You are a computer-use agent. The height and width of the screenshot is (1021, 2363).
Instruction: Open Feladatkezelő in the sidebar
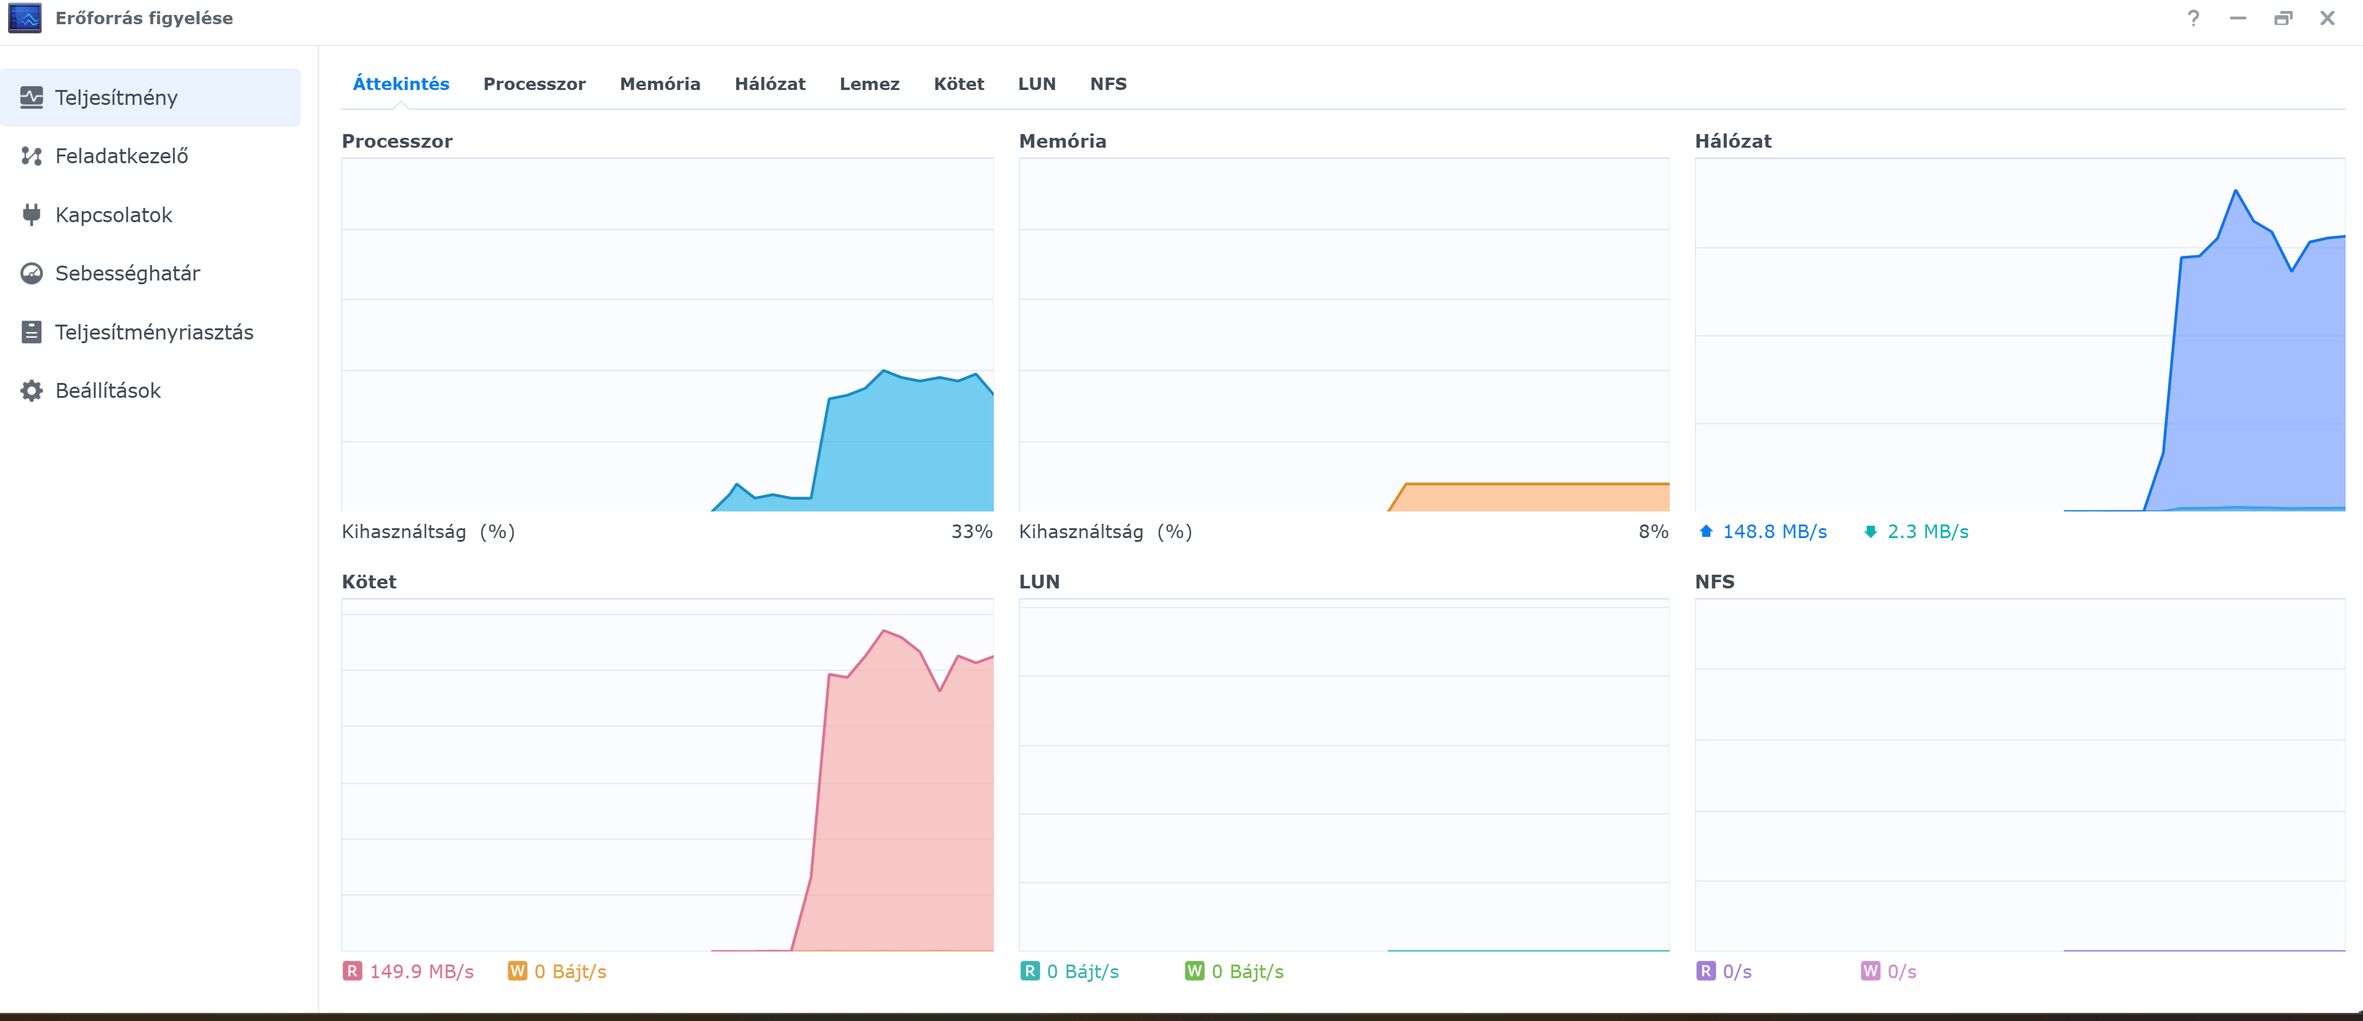click(x=150, y=156)
